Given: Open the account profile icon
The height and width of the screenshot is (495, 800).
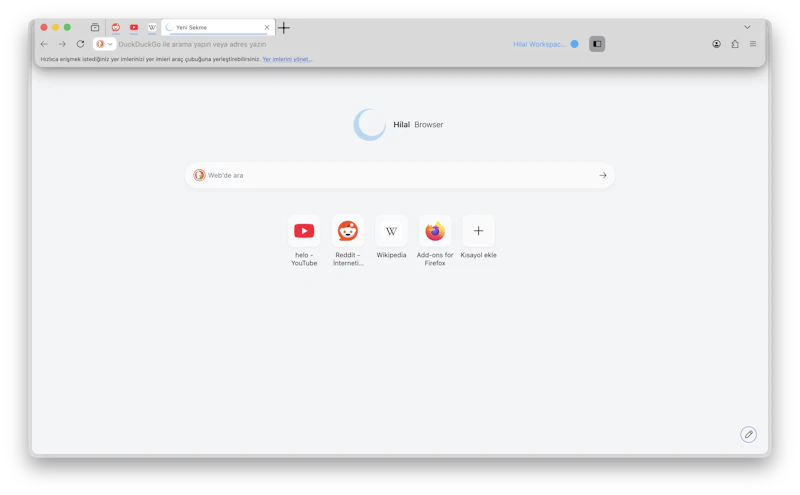Looking at the screenshot, I should coord(716,44).
